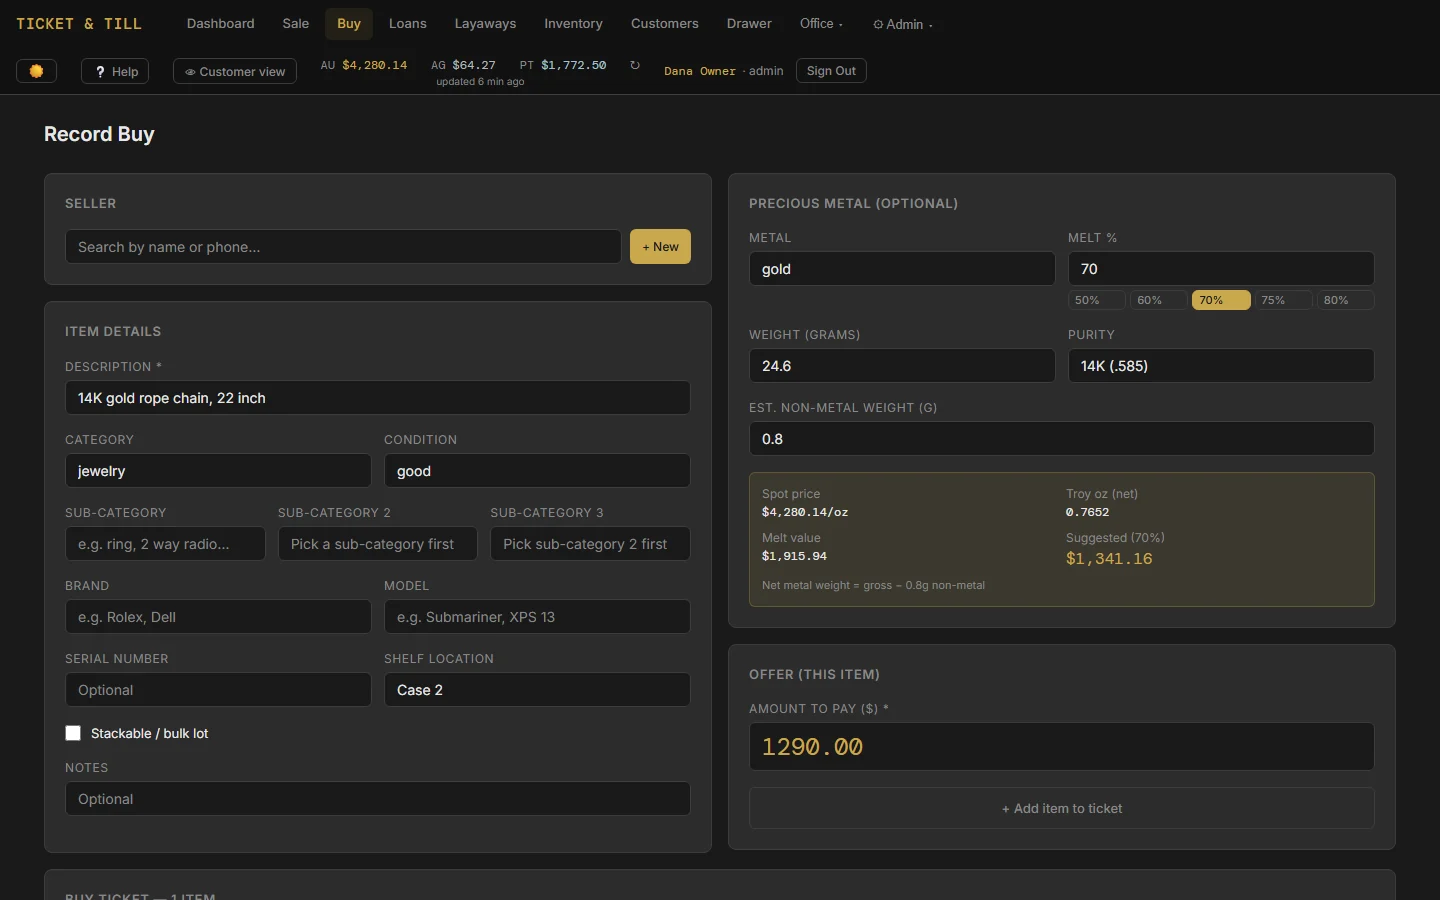
Task: Open the Admin gear menu
Action: coord(903,24)
